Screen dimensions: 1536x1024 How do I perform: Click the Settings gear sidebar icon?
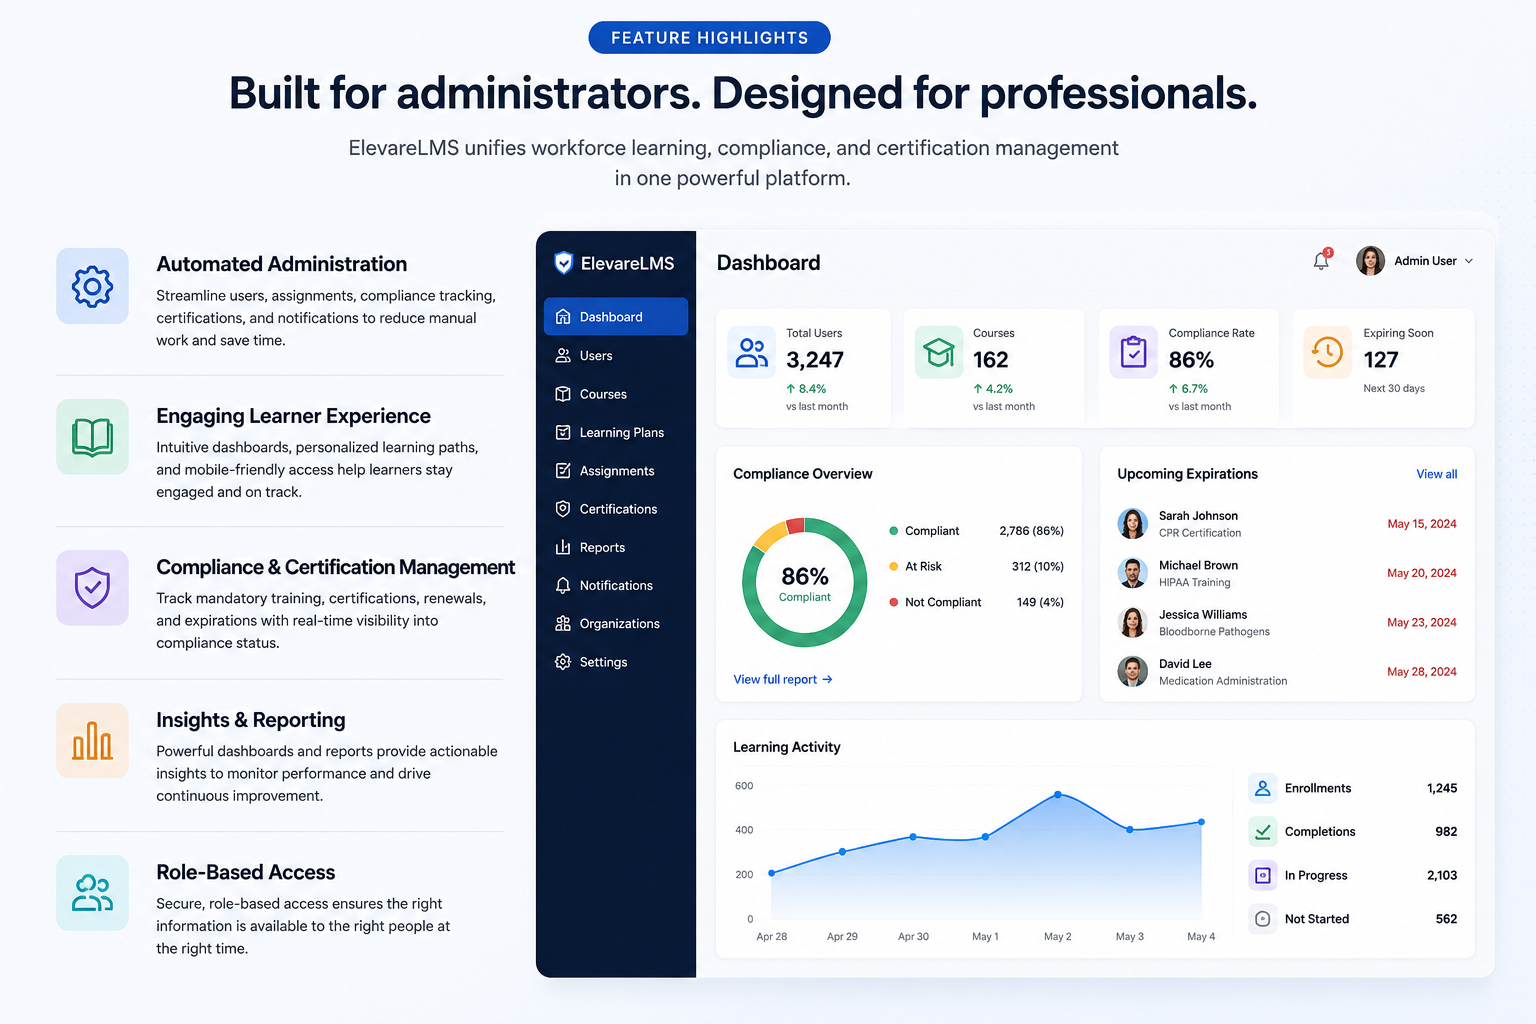pyautogui.click(x=563, y=662)
